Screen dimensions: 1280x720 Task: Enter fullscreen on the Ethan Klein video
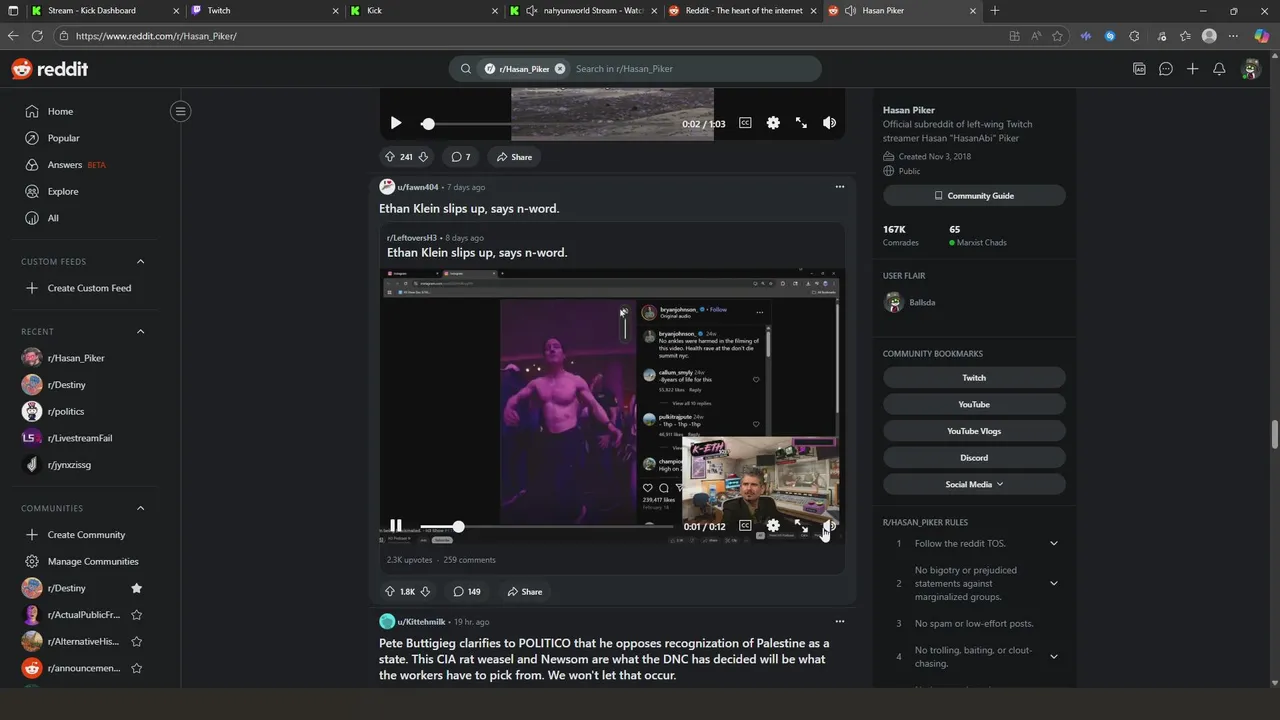coord(801,526)
